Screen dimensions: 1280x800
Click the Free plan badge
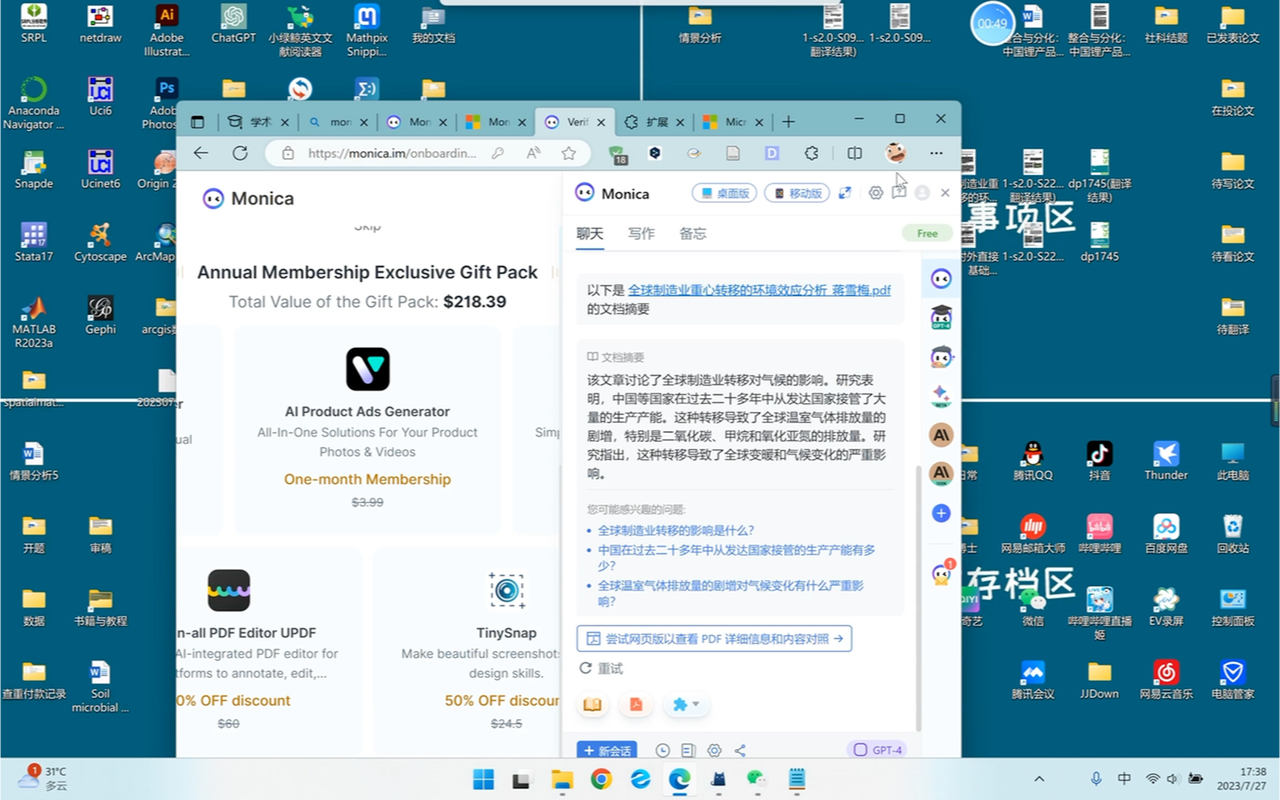click(927, 233)
